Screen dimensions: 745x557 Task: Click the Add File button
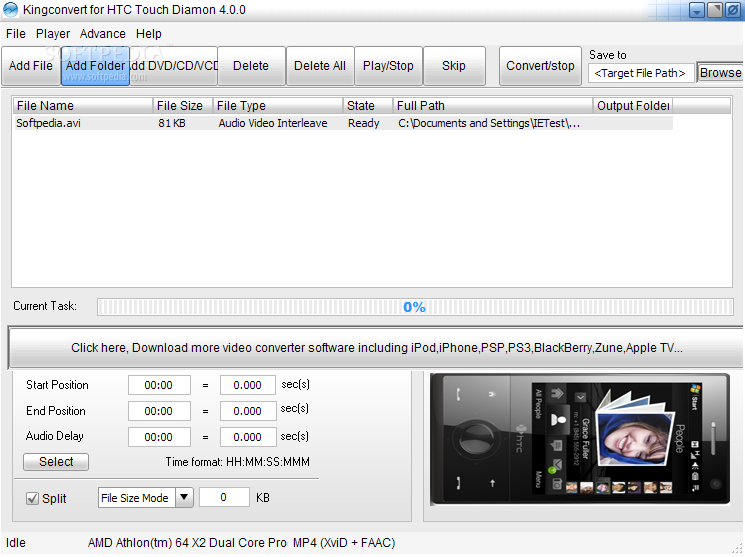click(31, 66)
